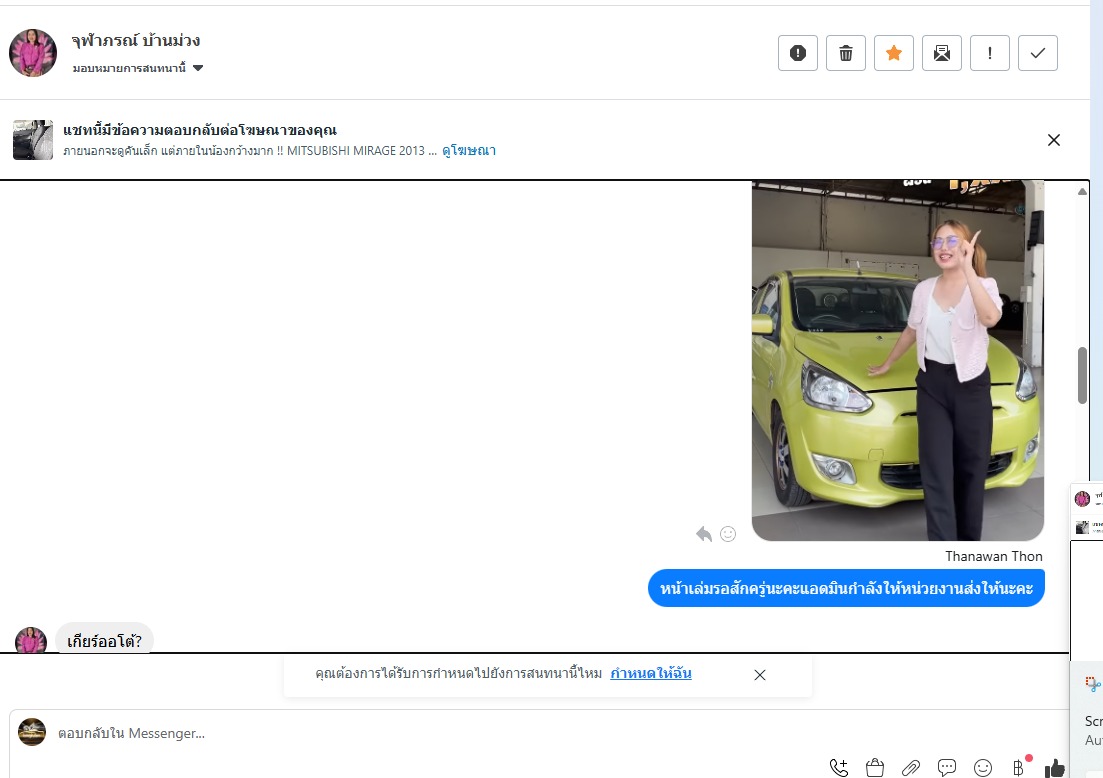The height and width of the screenshot is (778, 1103).
Task: Toggle the exclamation priority flag
Action: (990, 53)
